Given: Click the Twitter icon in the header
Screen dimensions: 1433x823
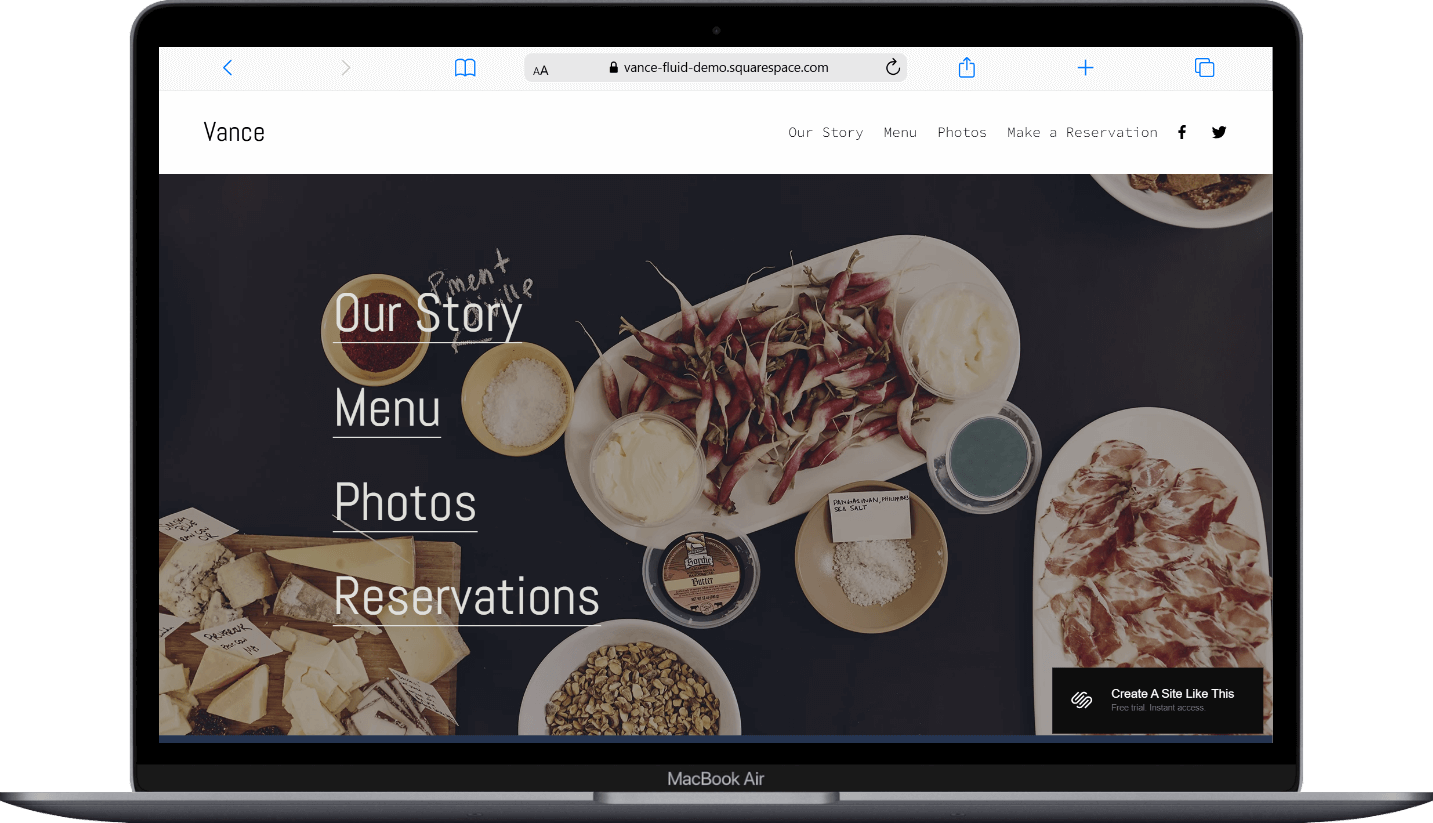Looking at the screenshot, I should point(1219,131).
